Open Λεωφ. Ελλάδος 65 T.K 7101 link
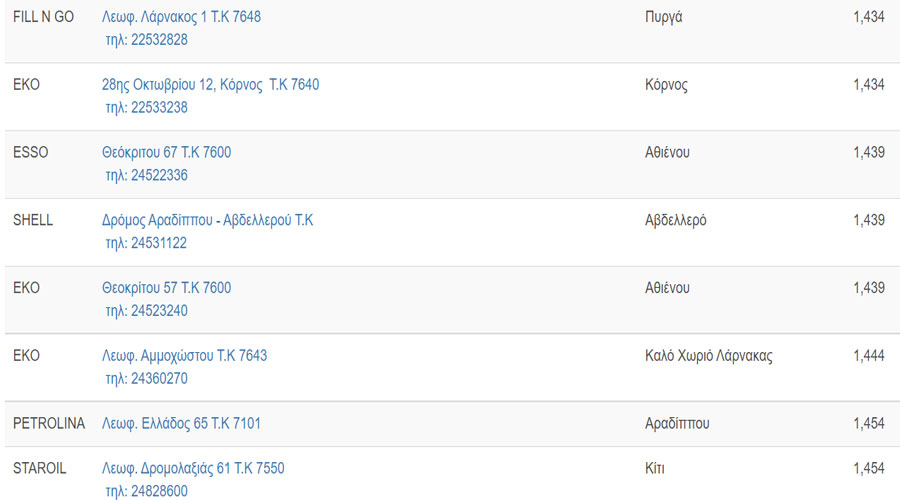This screenshot has width=900, height=500. 181,424
